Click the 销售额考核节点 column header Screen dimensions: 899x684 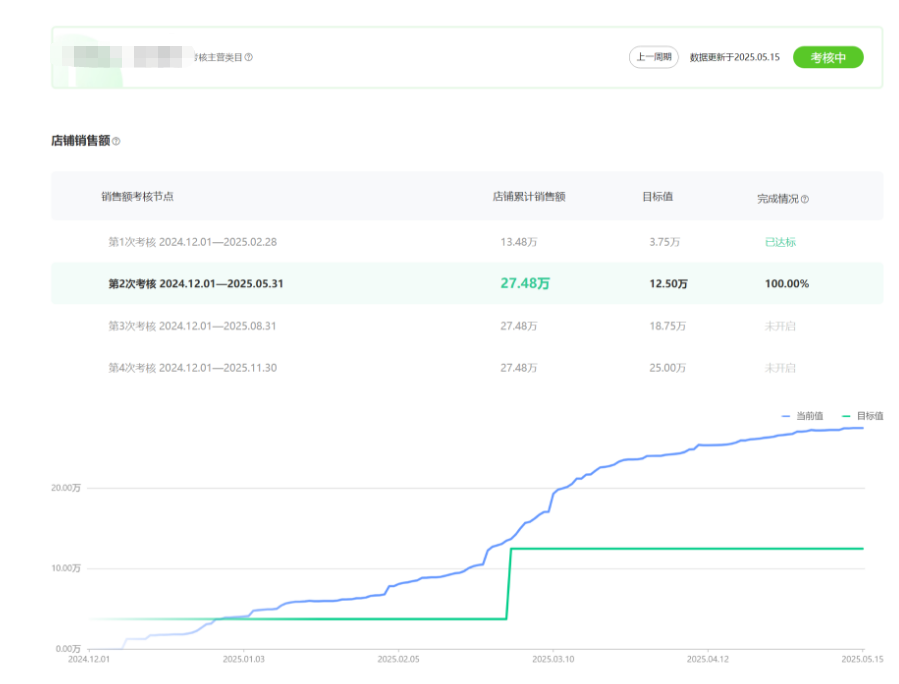point(137,197)
